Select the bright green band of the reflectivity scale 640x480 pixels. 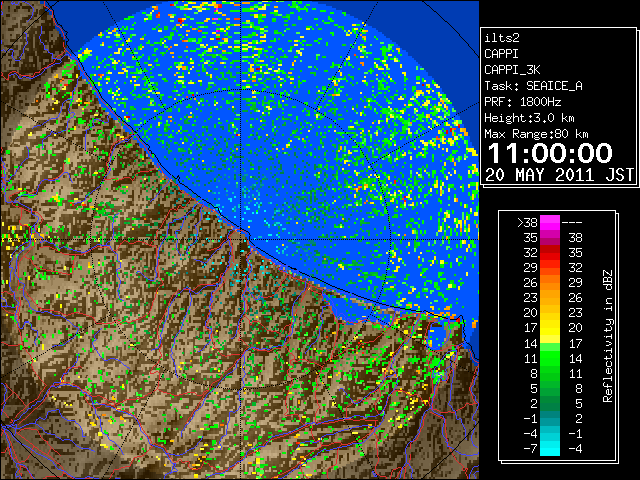tap(550, 358)
